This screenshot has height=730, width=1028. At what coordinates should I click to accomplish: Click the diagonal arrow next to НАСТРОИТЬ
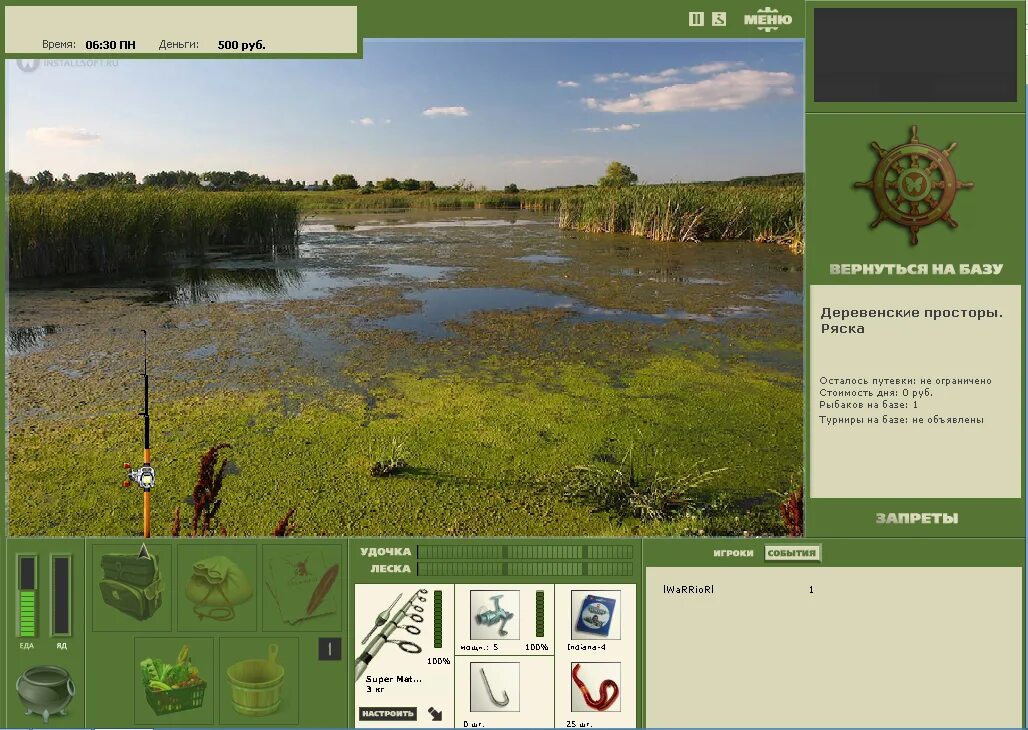(x=435, y=714)
